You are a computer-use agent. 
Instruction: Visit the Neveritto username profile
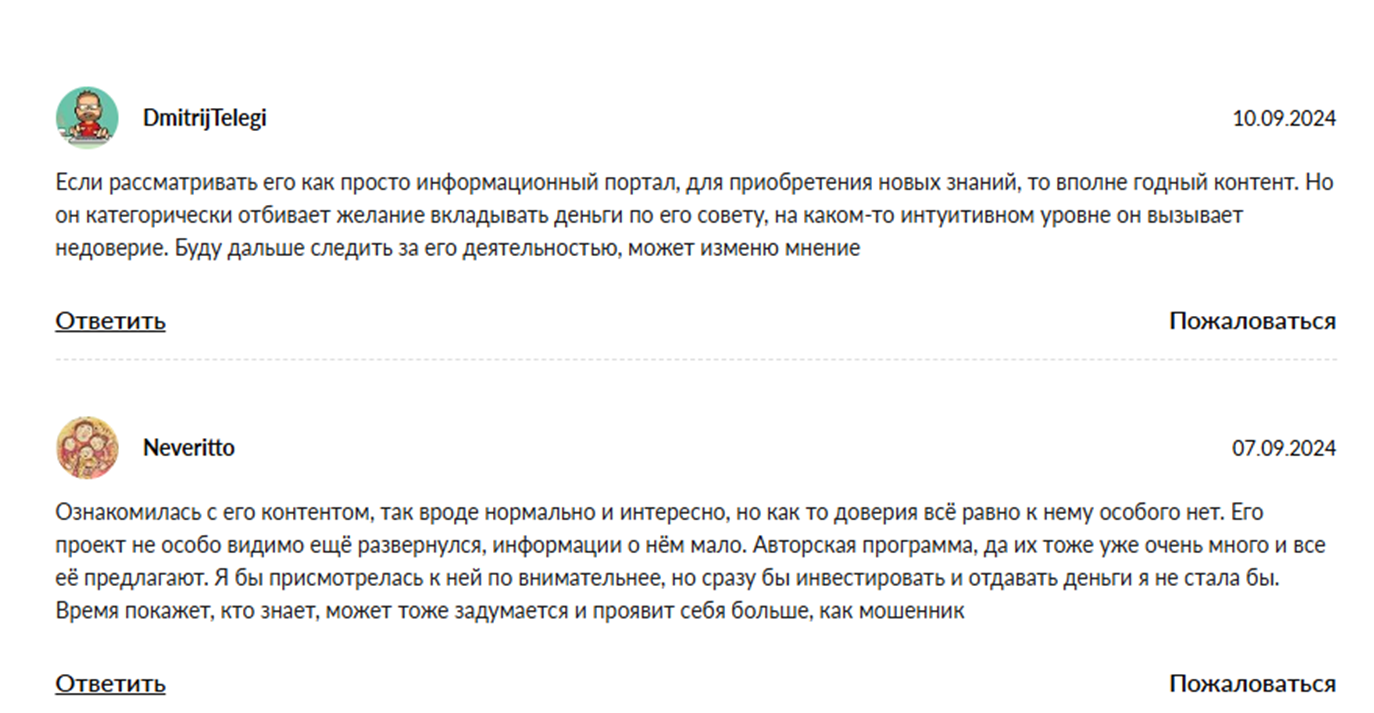tap(189, 448)
